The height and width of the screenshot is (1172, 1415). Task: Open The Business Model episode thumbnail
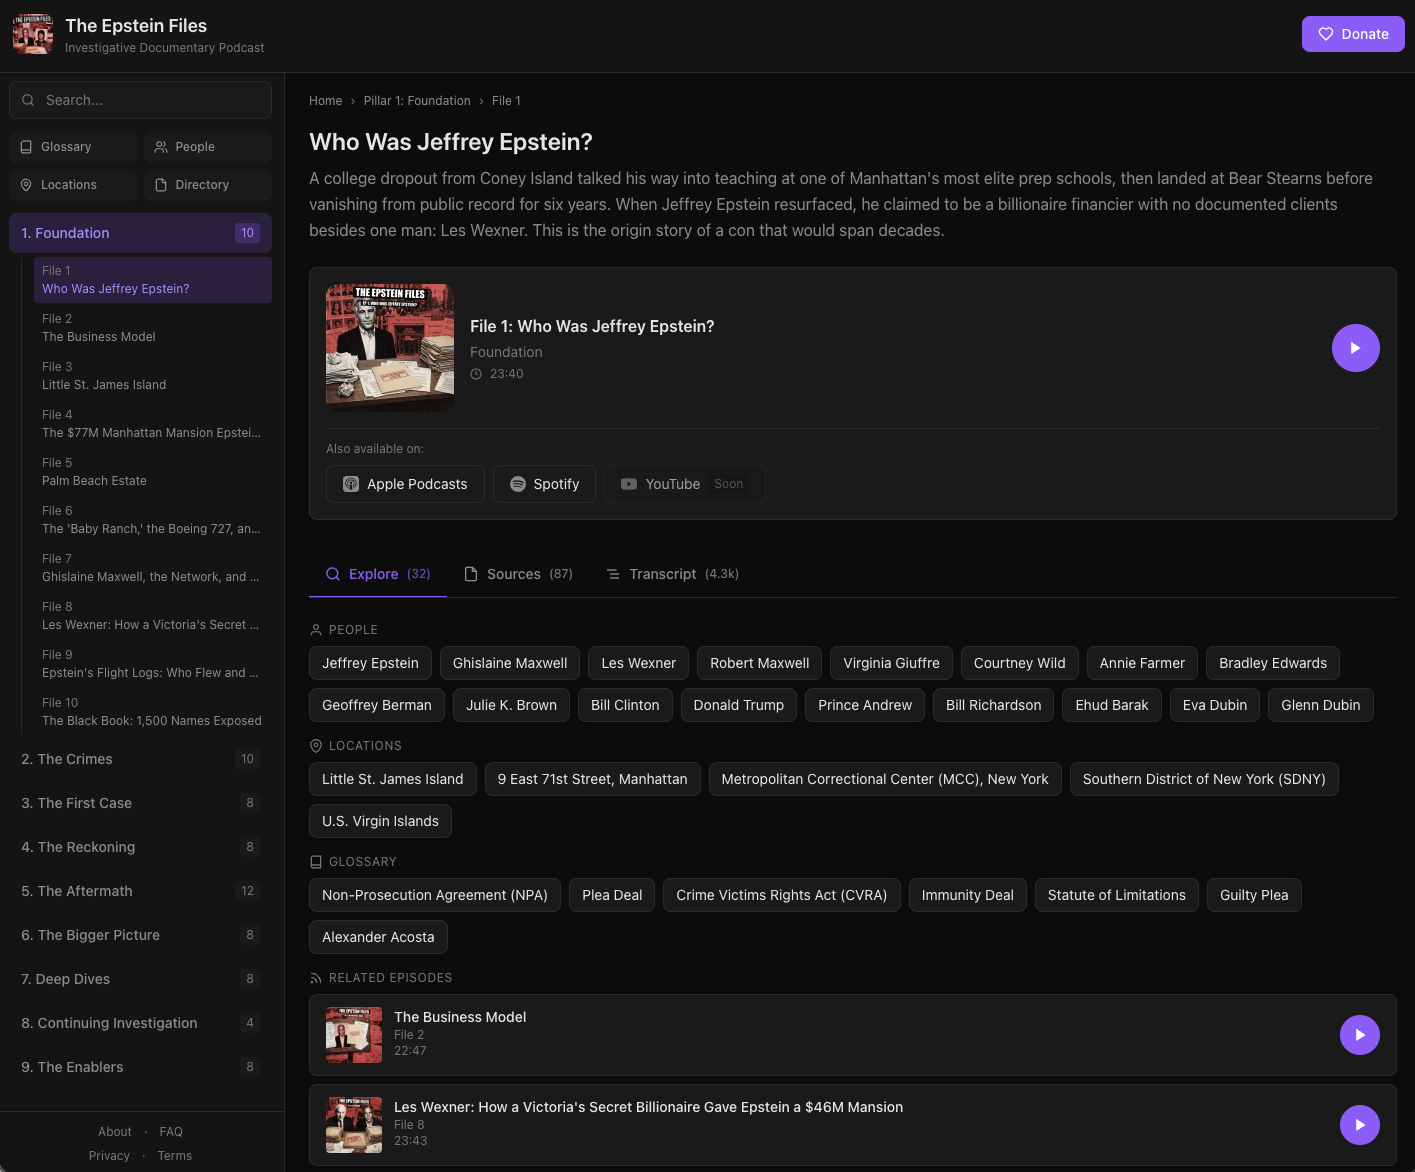click(x=354, y=1035)
